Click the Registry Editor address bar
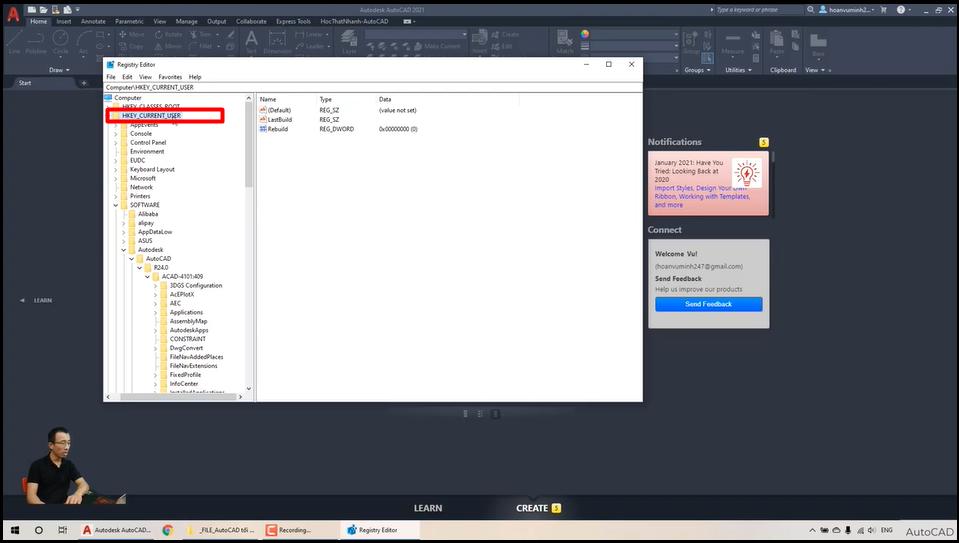Screen dimensions: 959x543 coord(372,87)
